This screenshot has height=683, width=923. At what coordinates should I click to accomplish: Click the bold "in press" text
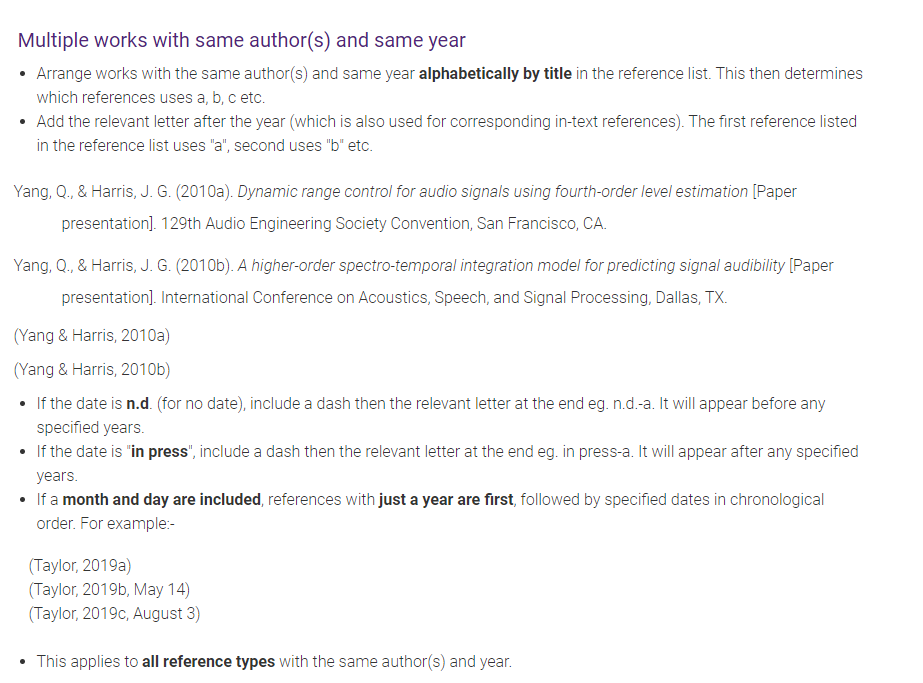(159, 452)
